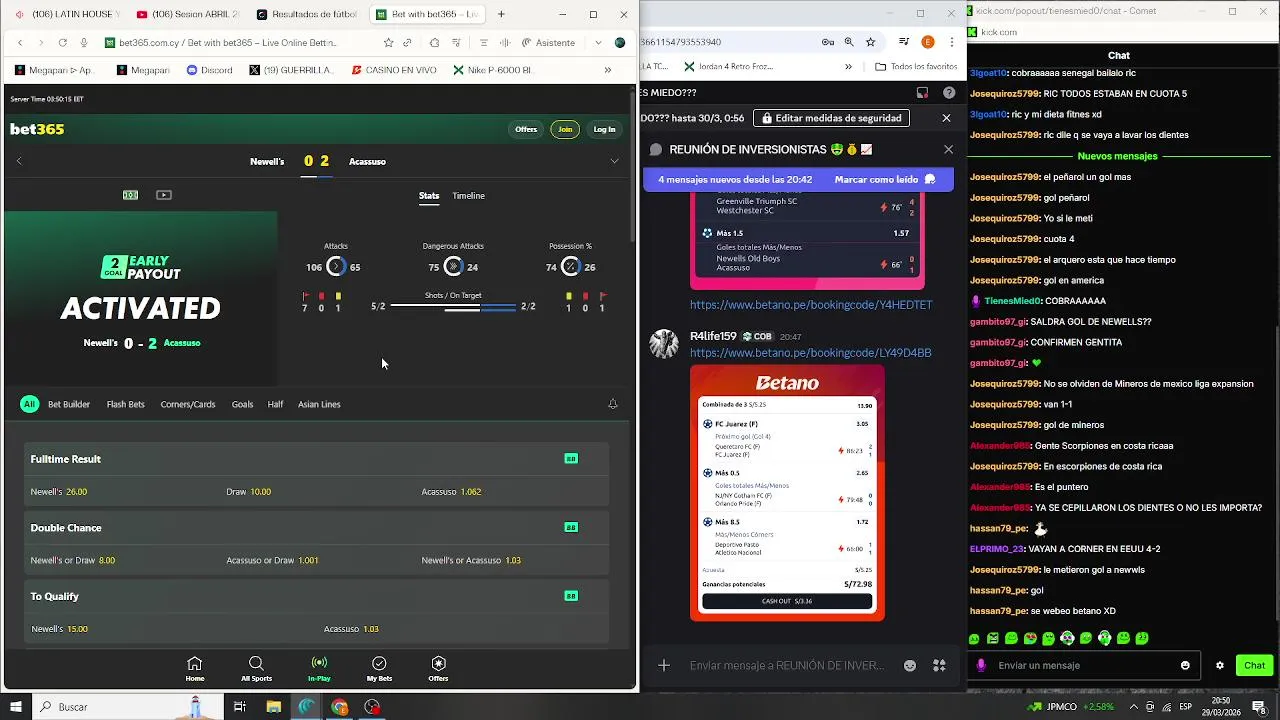Open emoji picker in Discord message box
This screenshot has height=720, width=1280.
(910, 666)
